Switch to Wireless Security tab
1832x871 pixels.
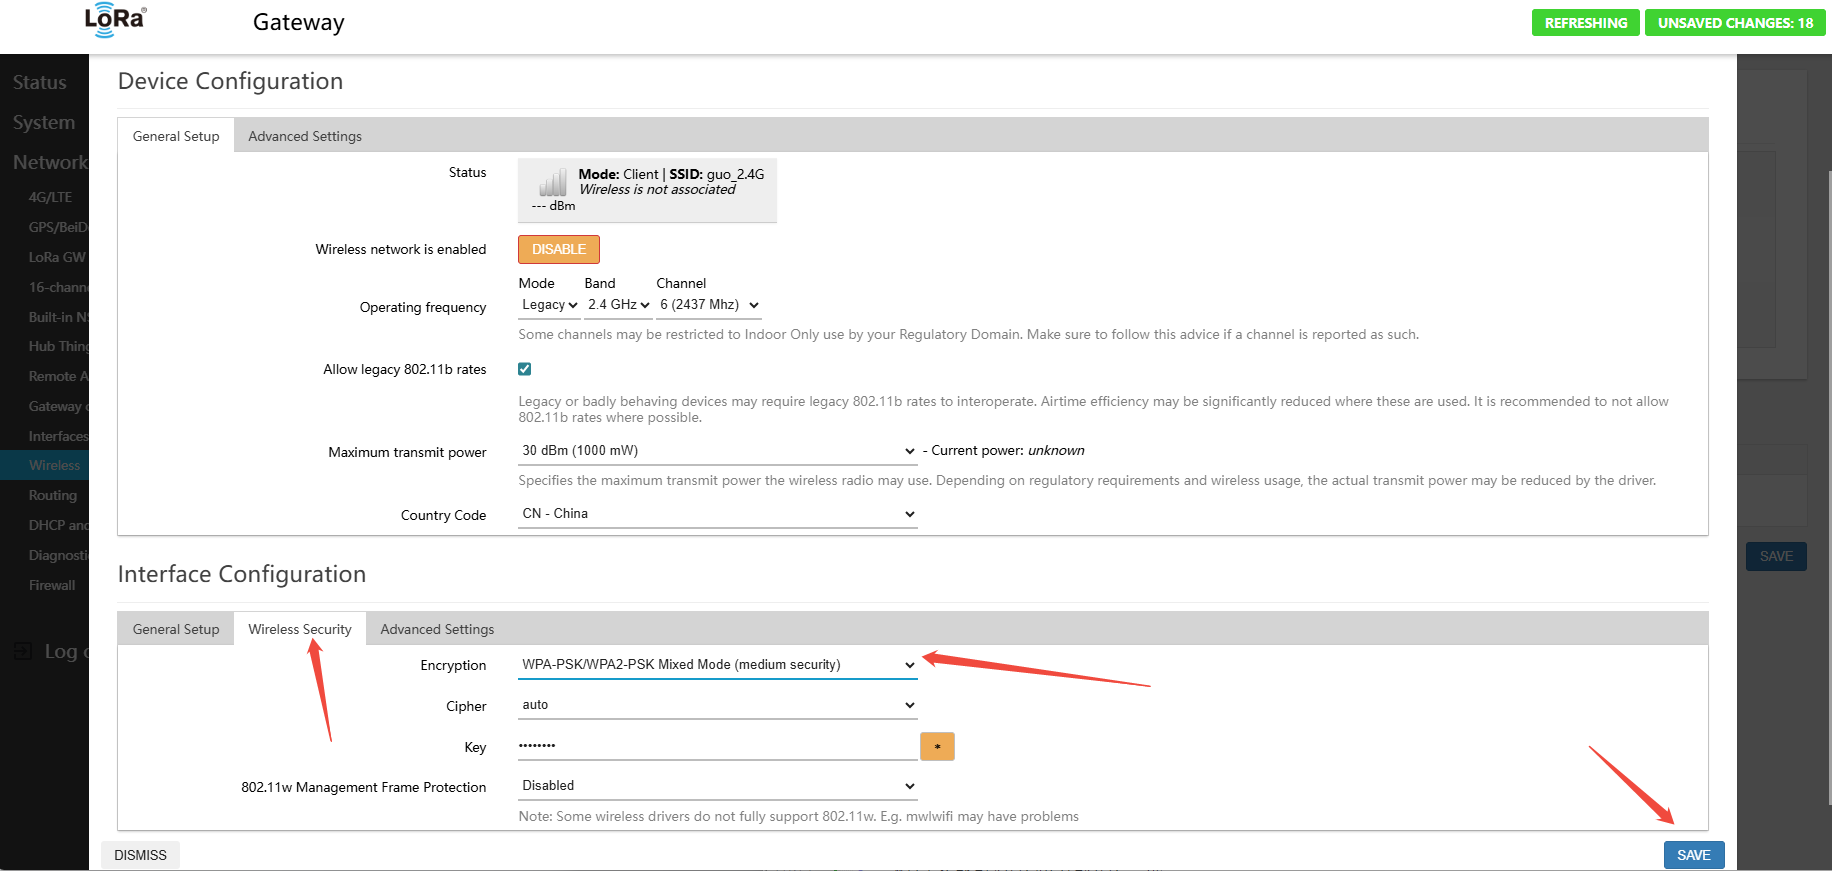[x=300, y=629]
